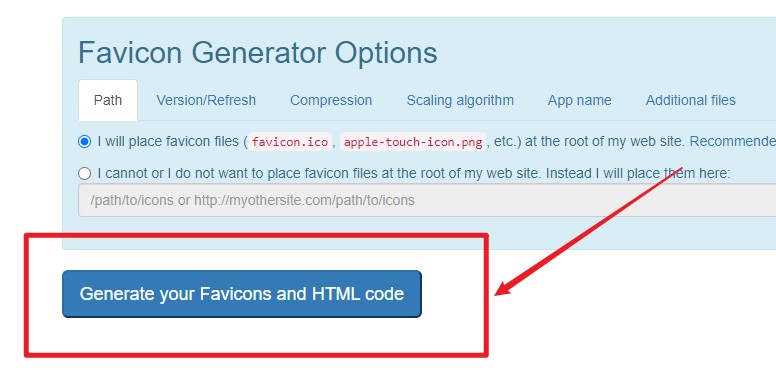Image resolution: width=776 pixels, height=378 pixels.
Task: Click the Recommended text after the root option
Action: click(x=732, y=142)
